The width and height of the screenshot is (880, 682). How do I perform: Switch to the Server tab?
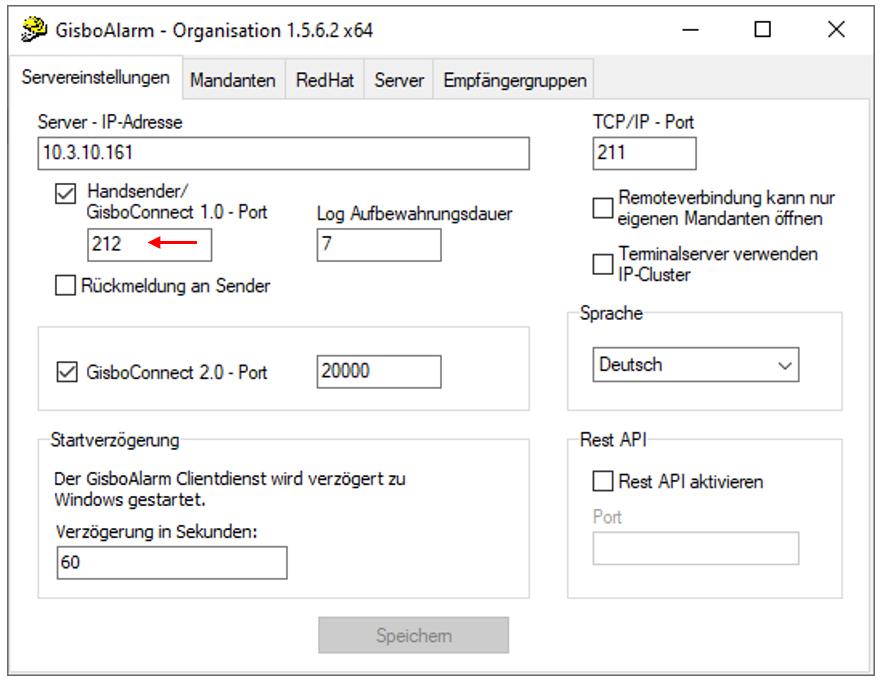399,80
